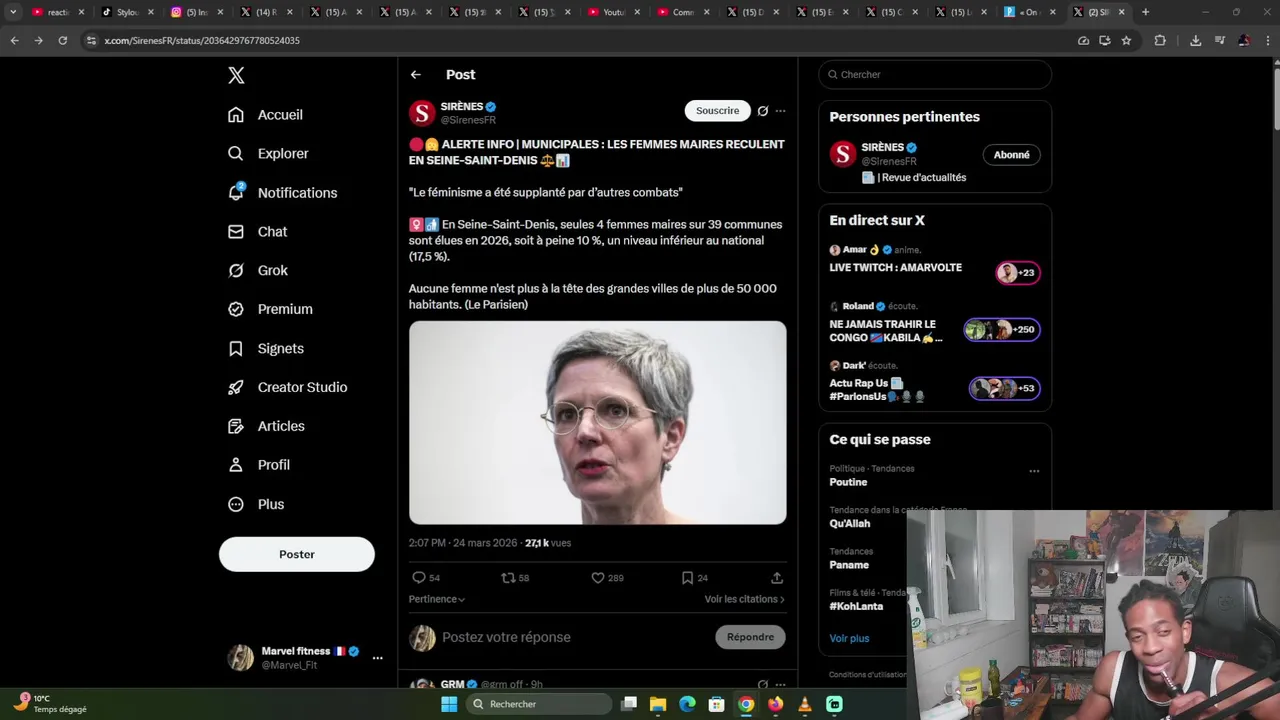
Task: Open Creator Studio
Action: click(288, 388)
